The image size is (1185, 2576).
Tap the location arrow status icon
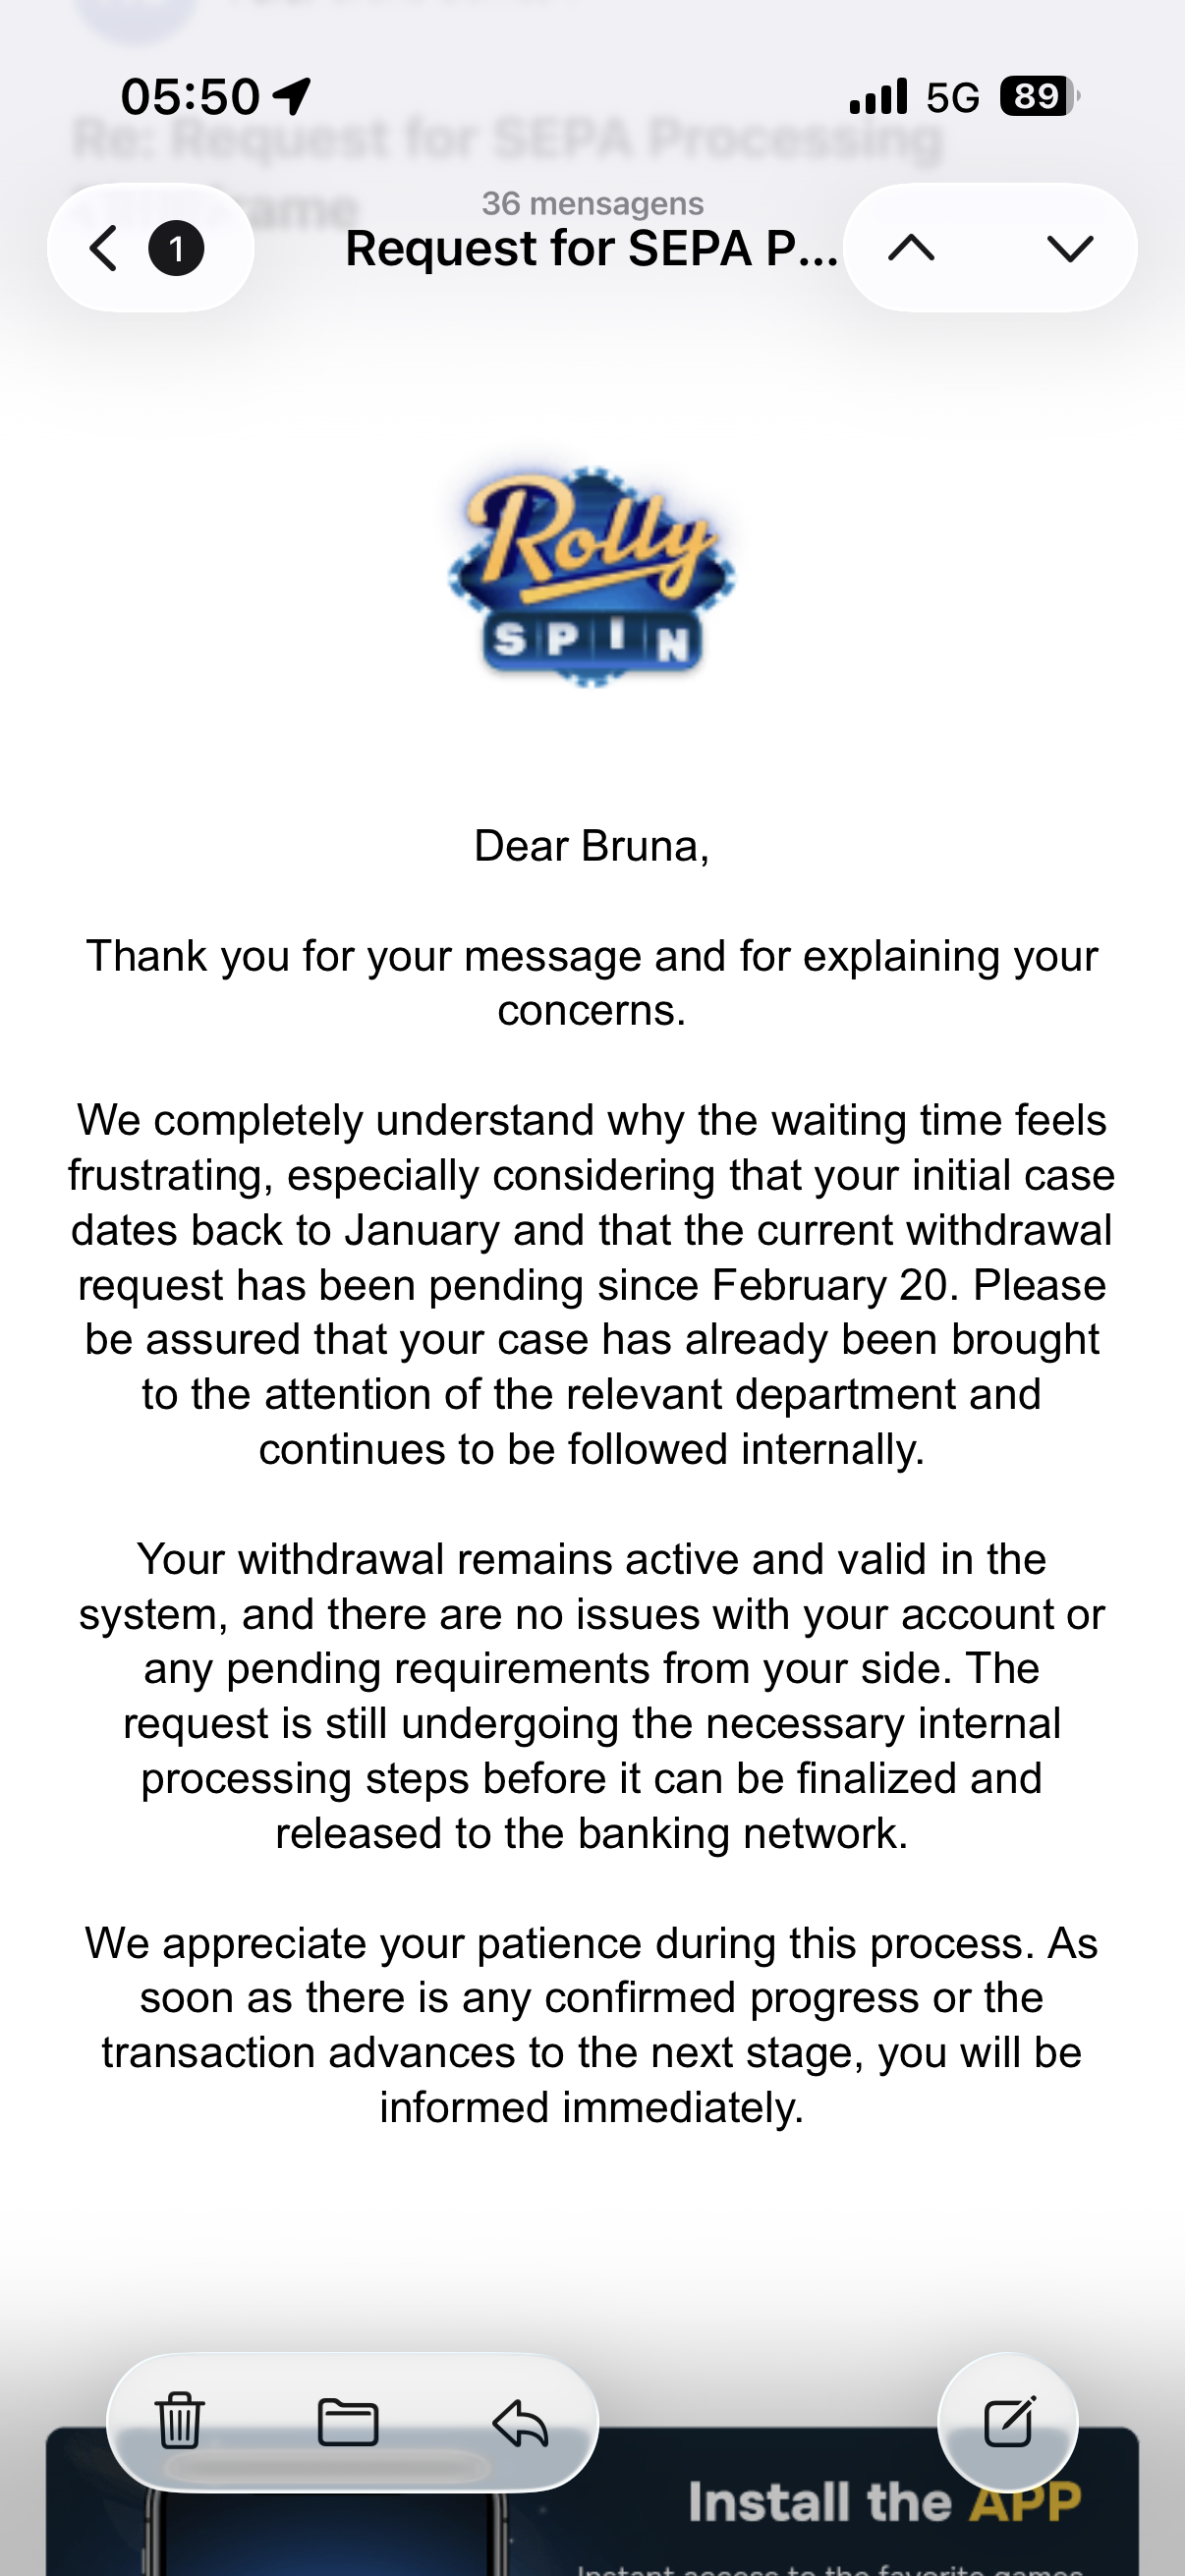click(x=292, y=96)
